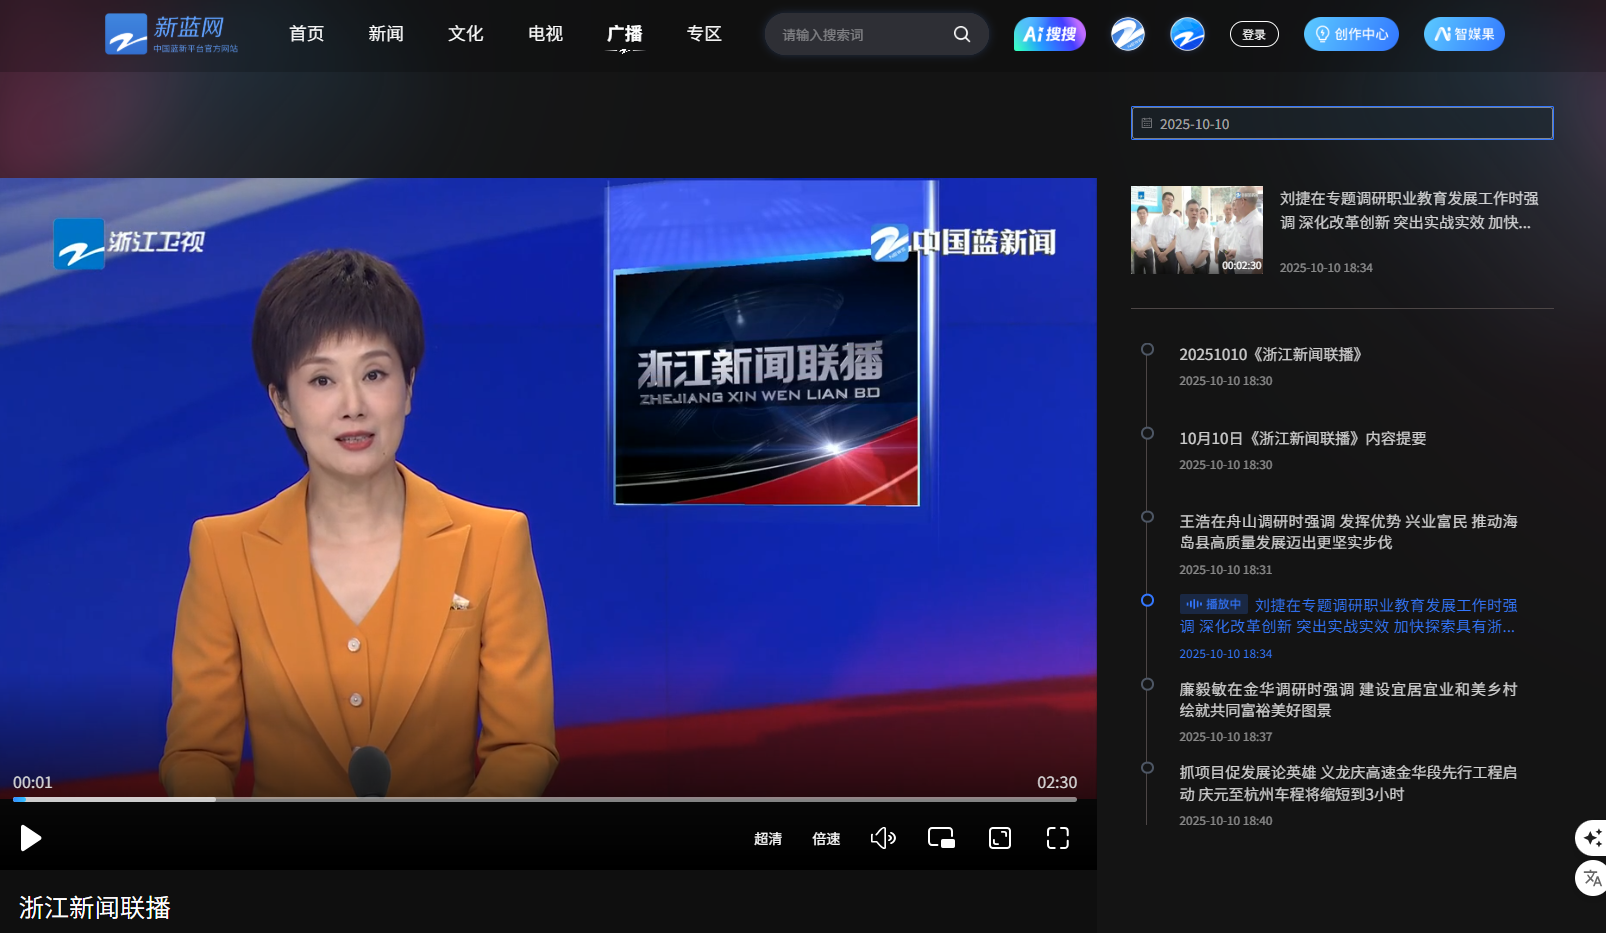
Task: Click the search magnifier icon
Action: click(962, 34)
